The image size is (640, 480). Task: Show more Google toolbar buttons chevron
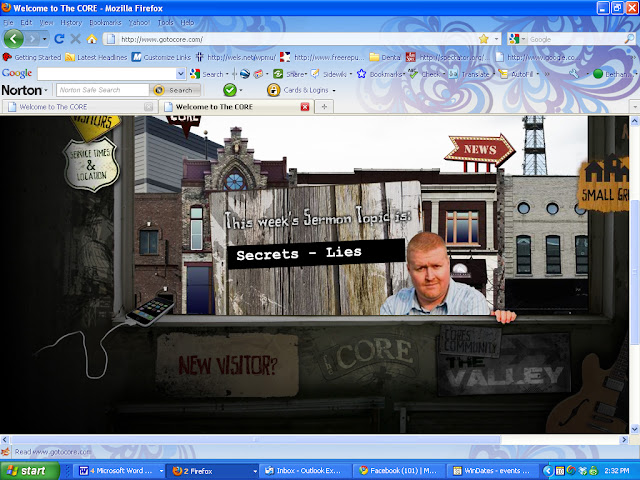tap(547, 74)
